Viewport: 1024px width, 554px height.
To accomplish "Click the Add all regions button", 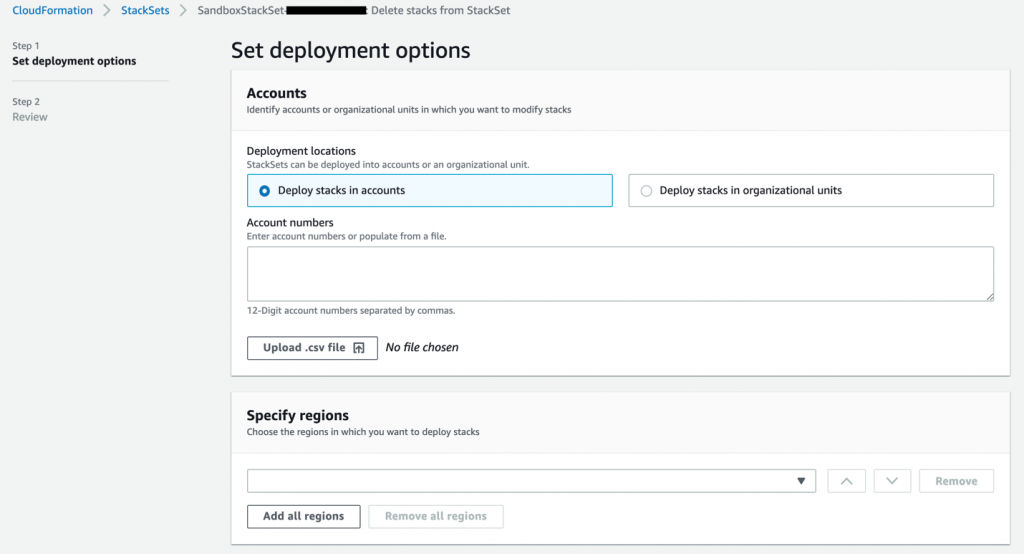I will pos(303,516).
